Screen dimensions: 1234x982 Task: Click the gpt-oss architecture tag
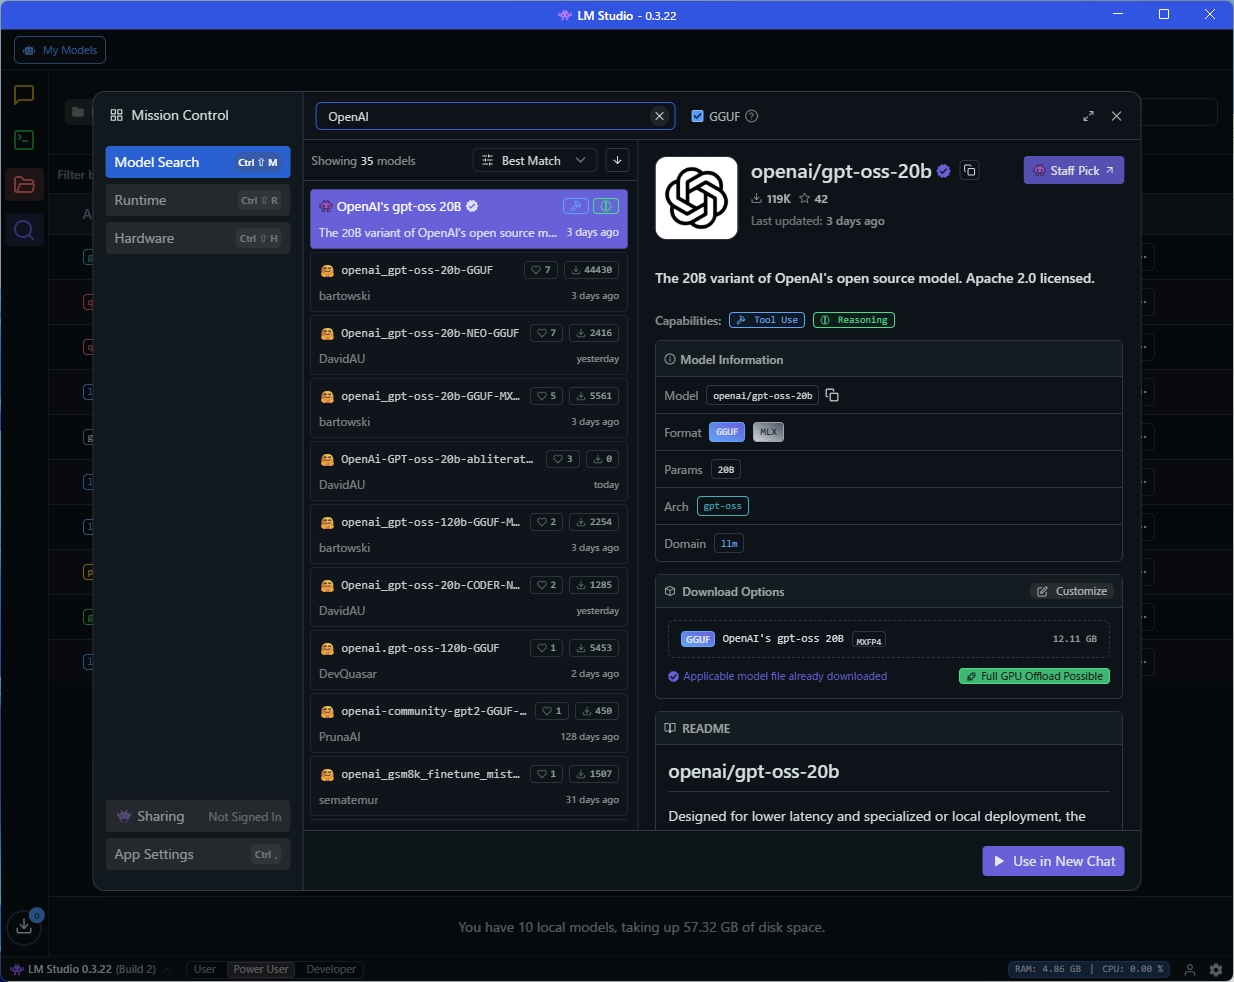click(x=723, y=506)
